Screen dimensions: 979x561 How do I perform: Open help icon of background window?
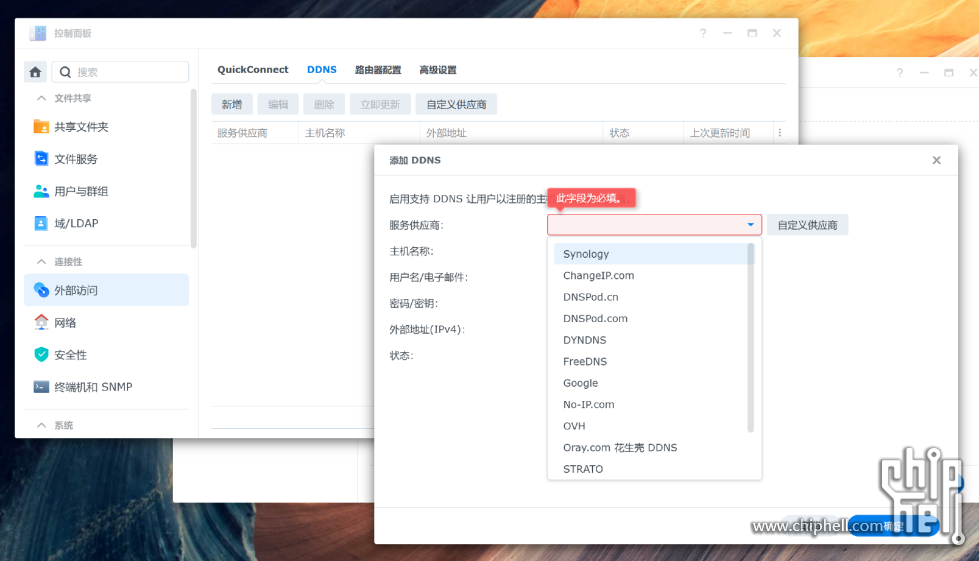(x=900, y=72)
